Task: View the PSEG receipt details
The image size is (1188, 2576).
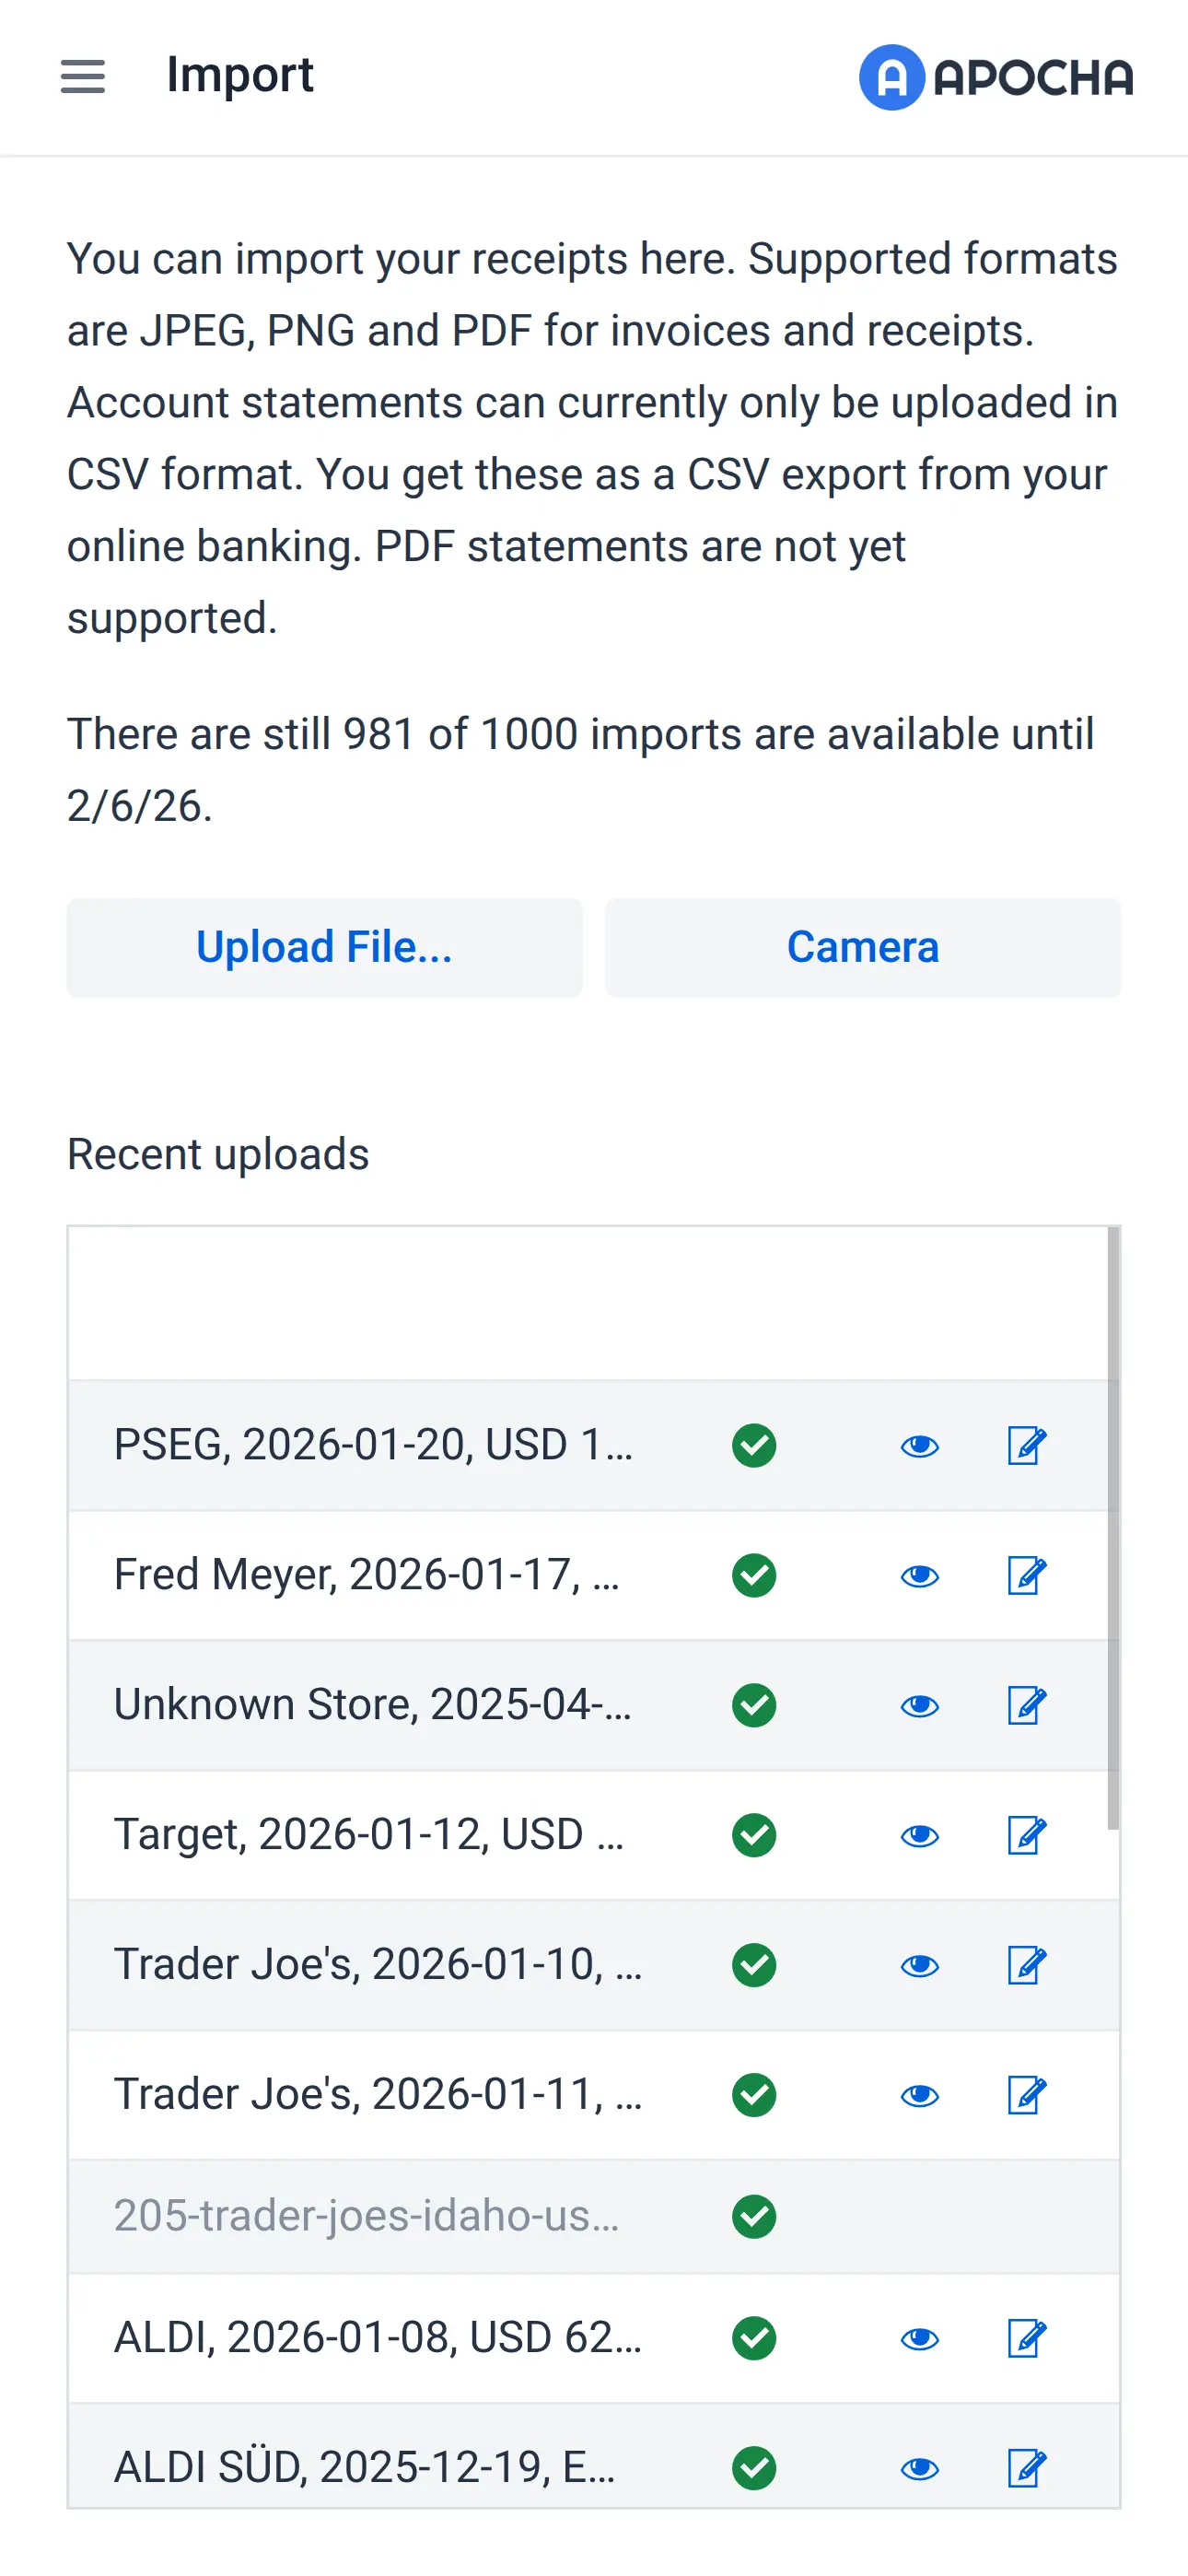Action: pos(919,1445)
